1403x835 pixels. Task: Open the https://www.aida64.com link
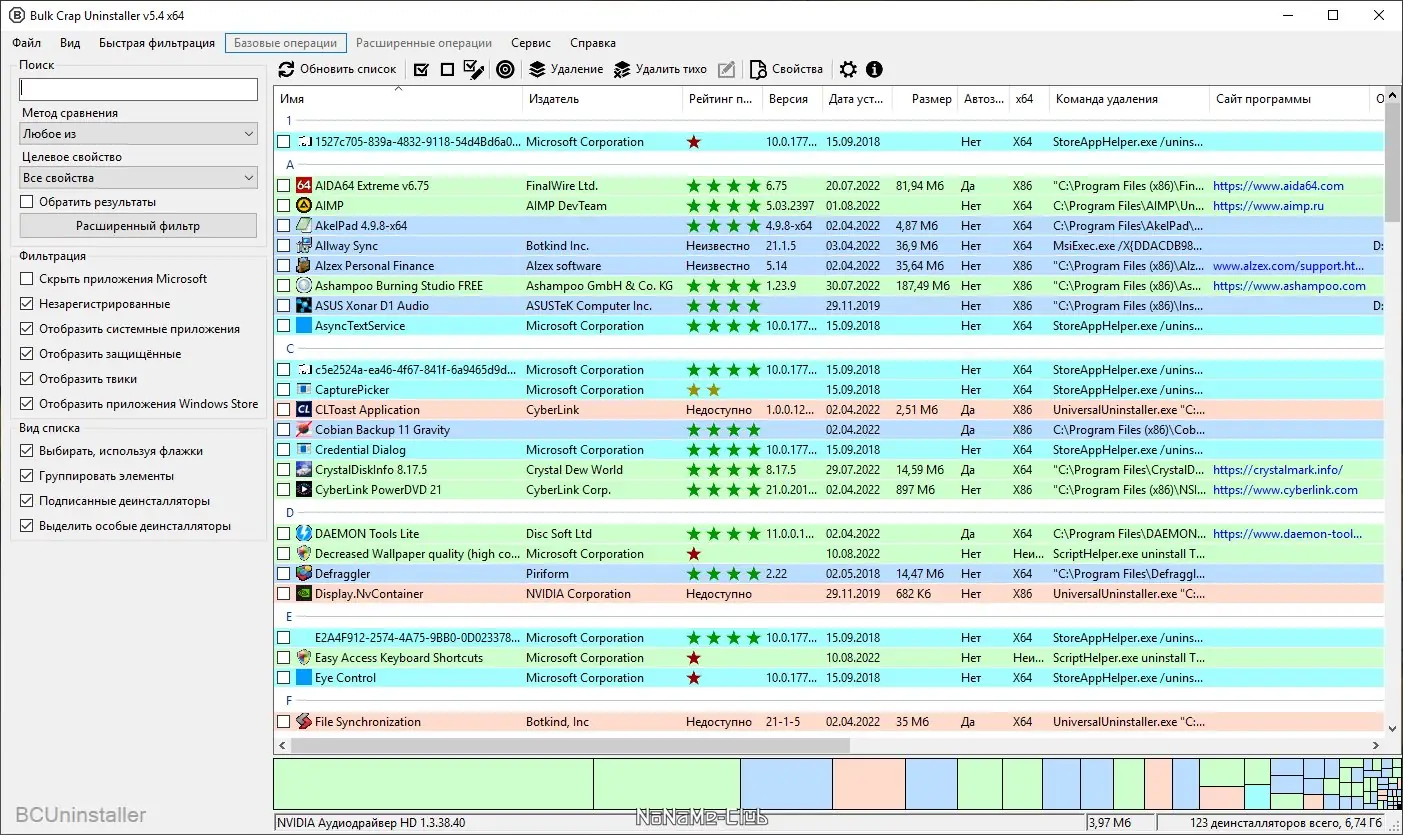1278,186
